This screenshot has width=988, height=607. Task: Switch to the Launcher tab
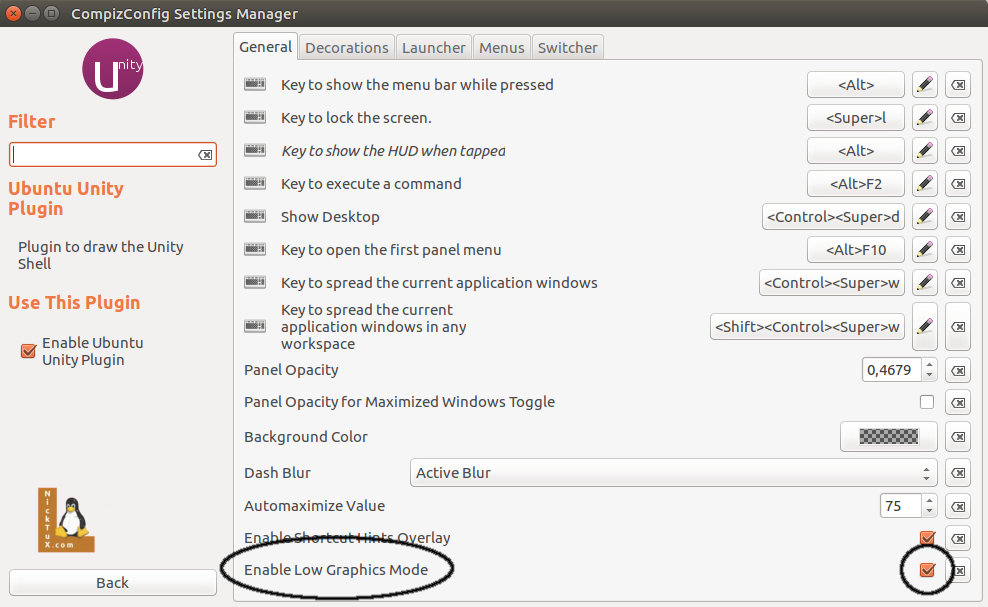pyautogui.click(x=433, y=46)
